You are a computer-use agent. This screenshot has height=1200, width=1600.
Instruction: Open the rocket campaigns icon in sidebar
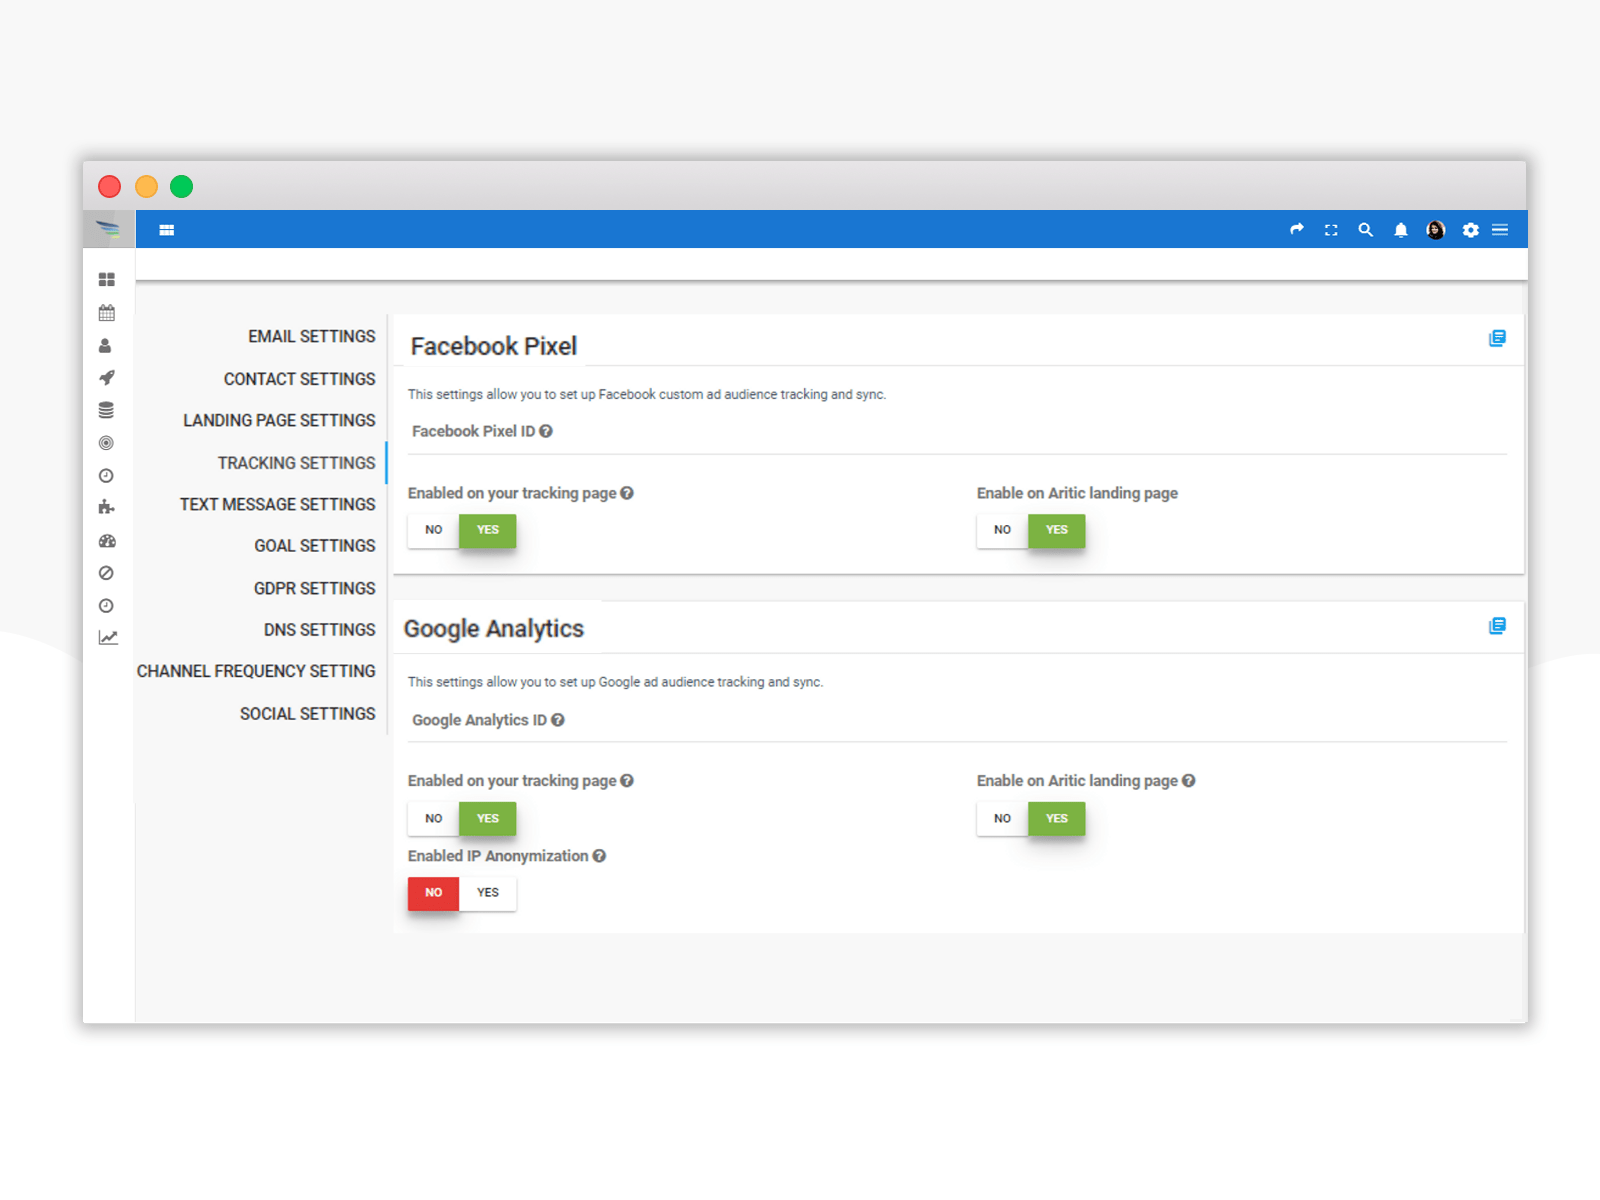(107, 378)
